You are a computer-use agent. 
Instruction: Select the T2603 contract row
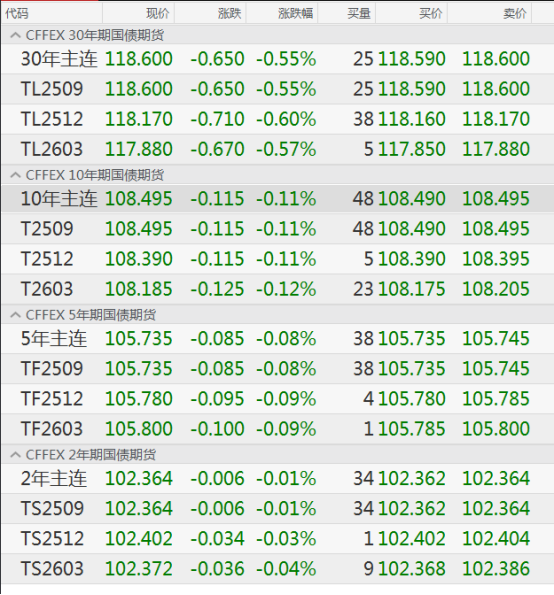click(277, 289)
